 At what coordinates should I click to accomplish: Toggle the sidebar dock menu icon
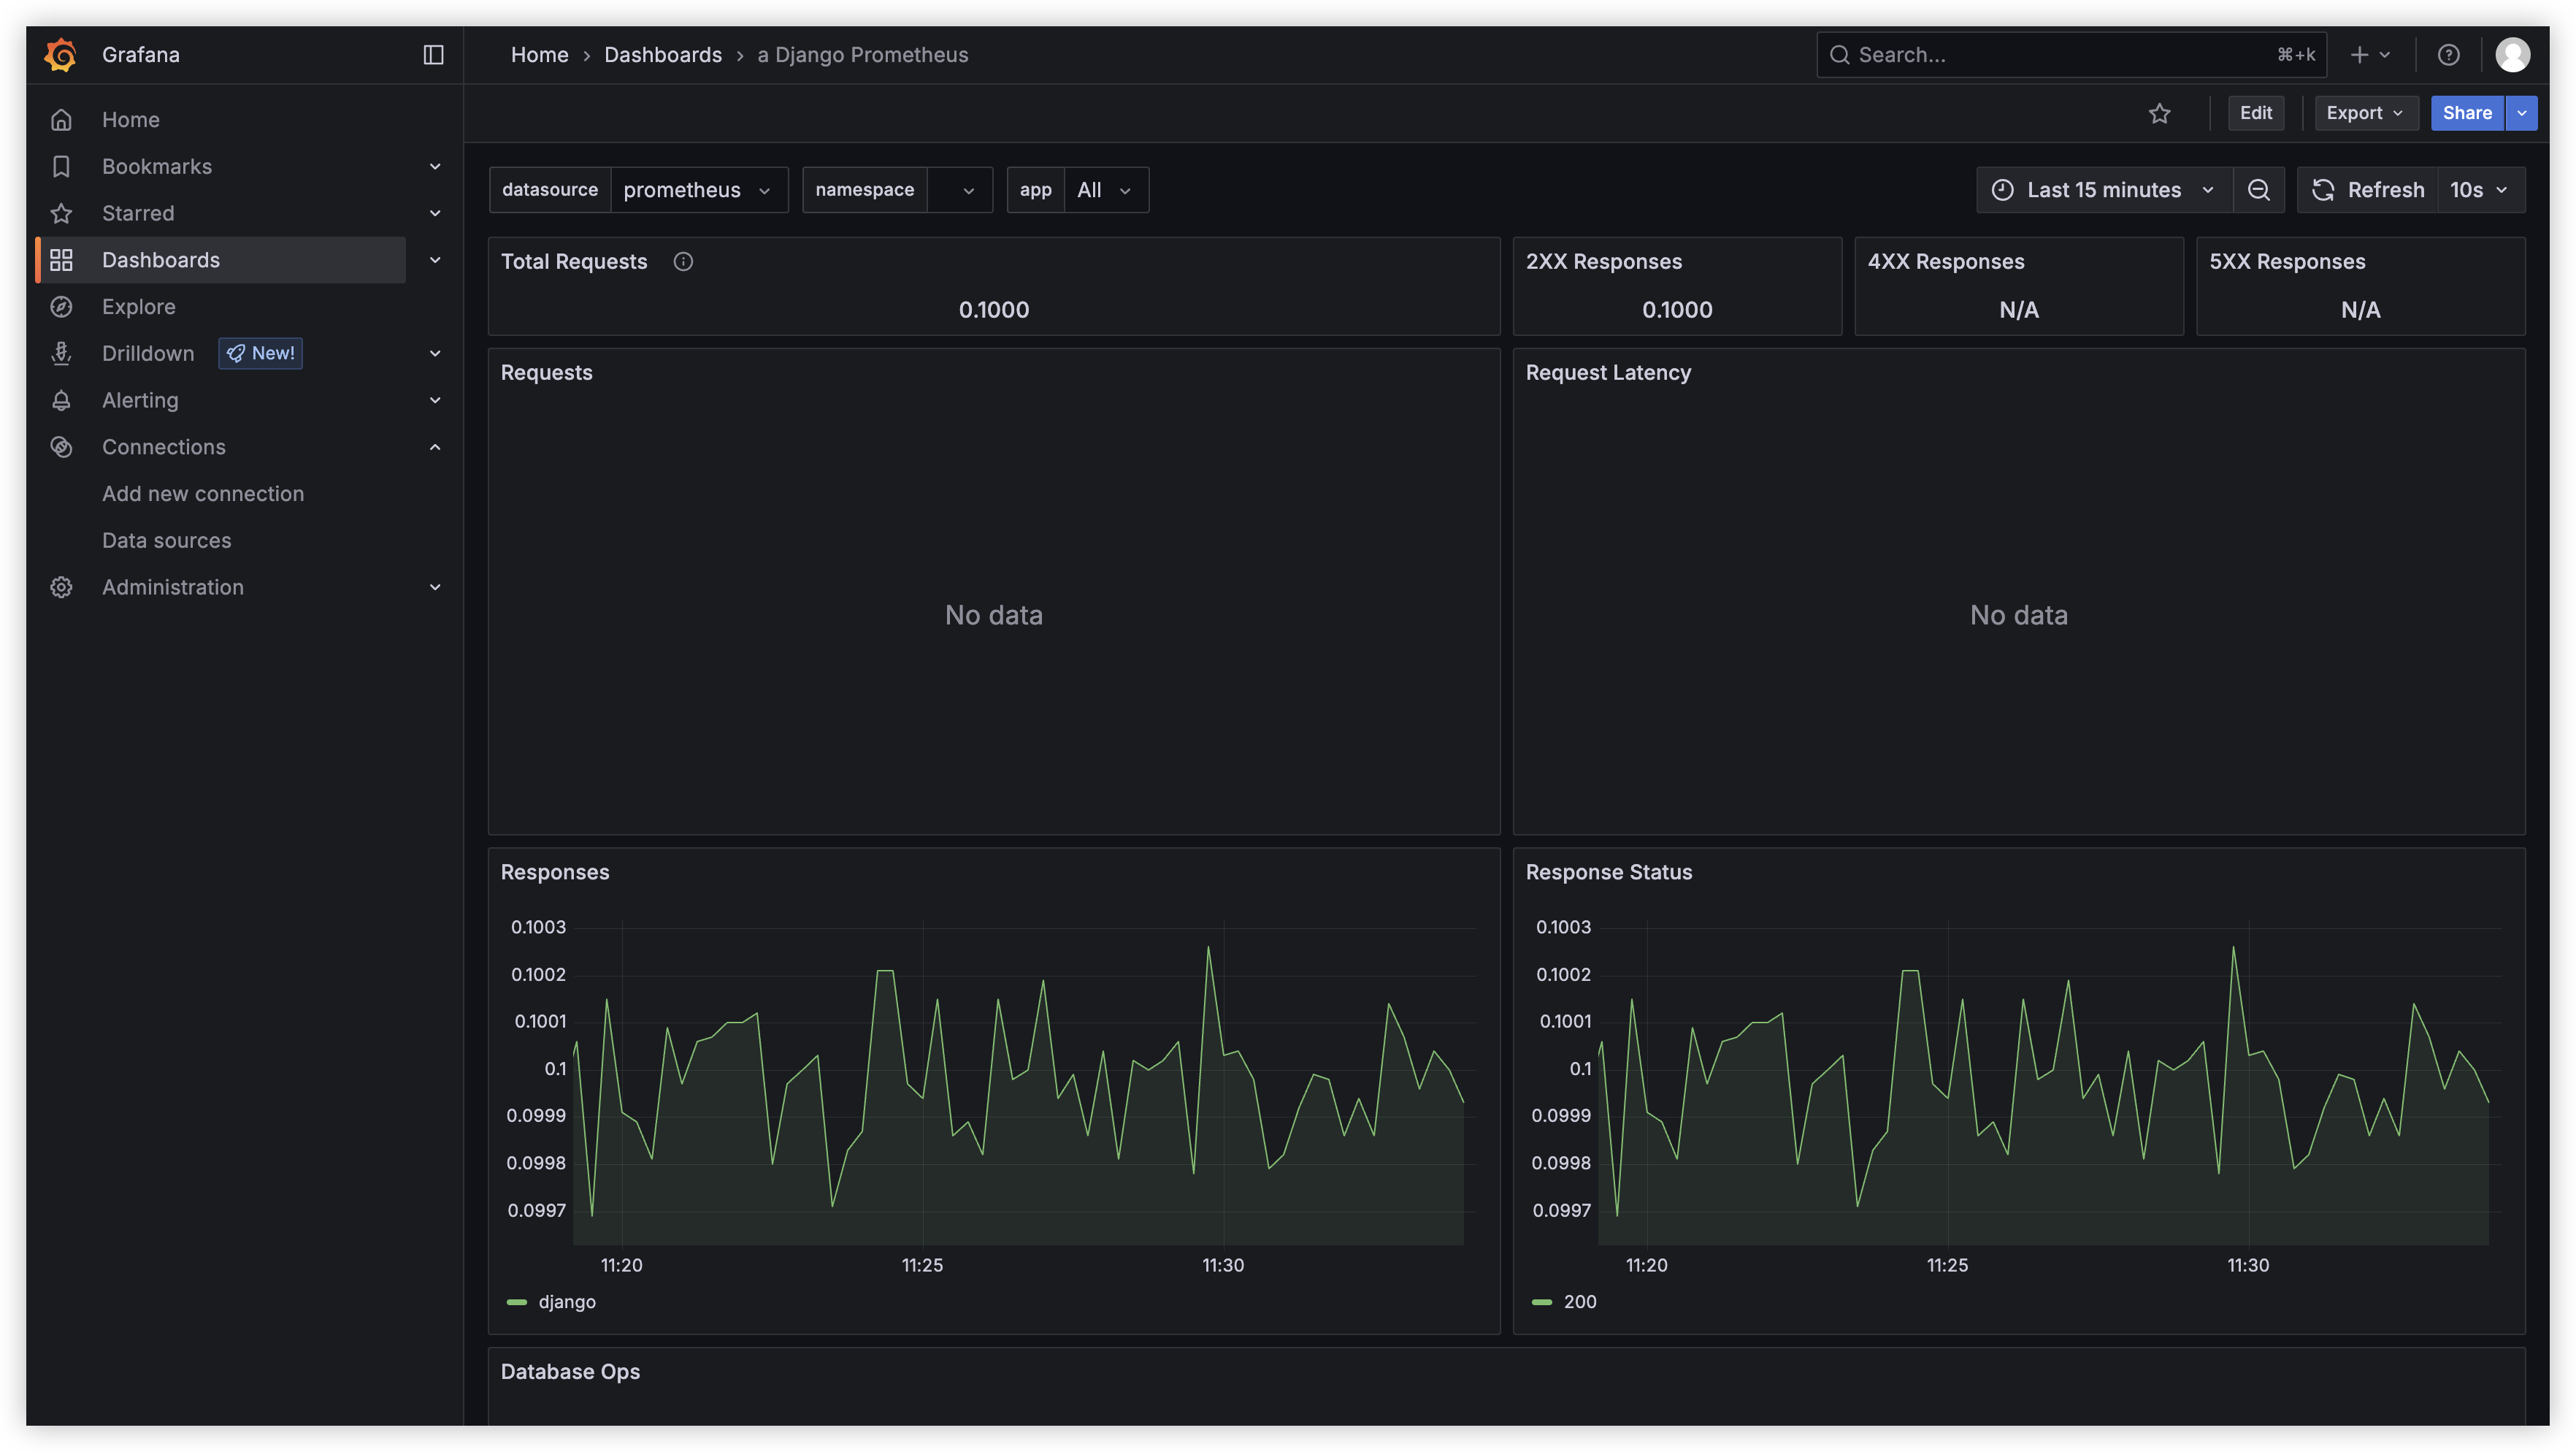pyautogui.click(x=433, y=54)
